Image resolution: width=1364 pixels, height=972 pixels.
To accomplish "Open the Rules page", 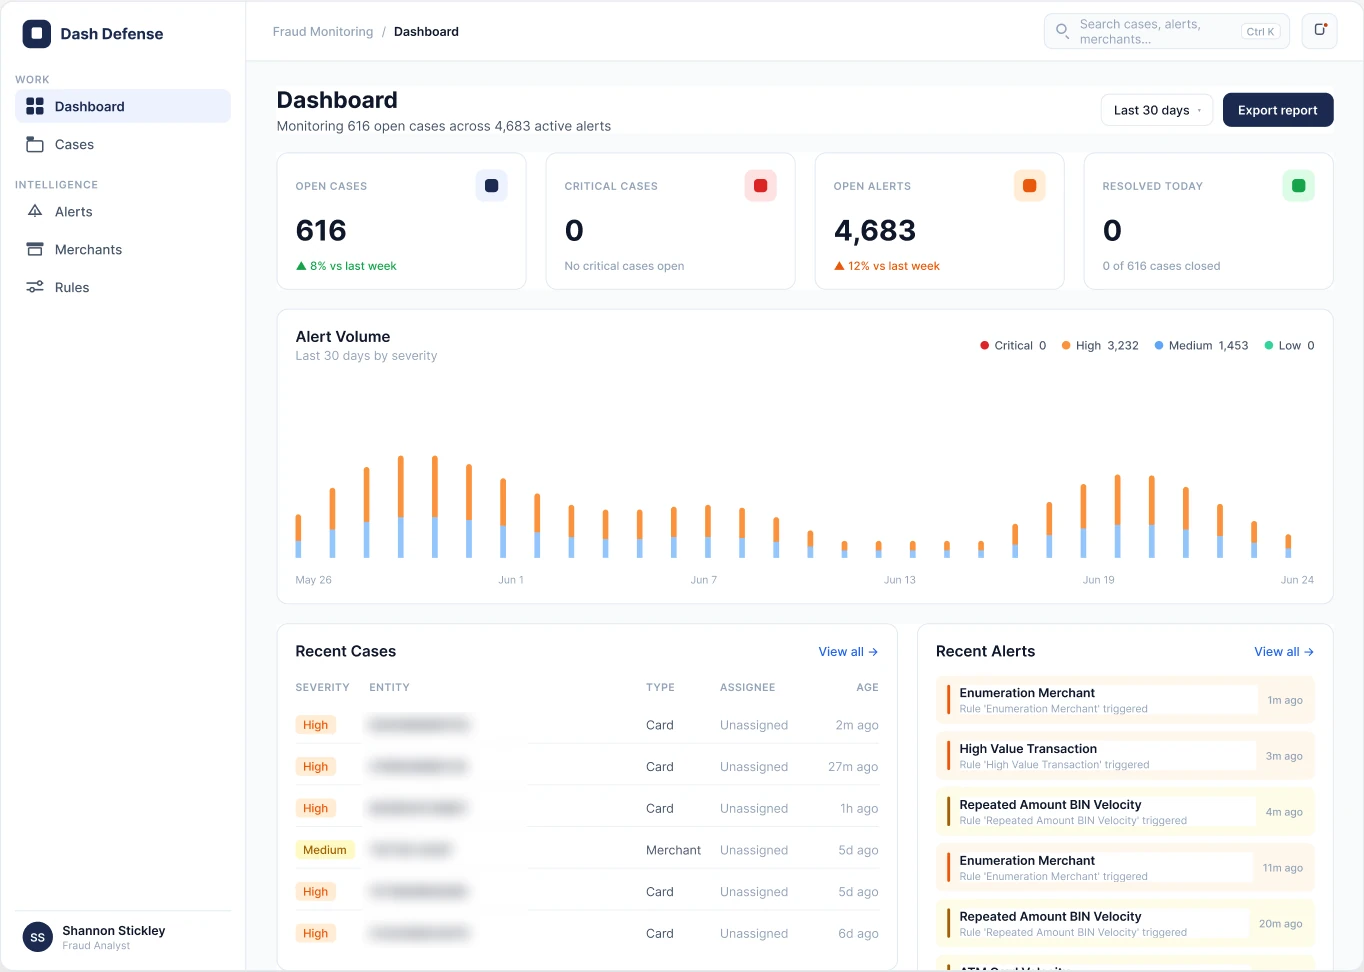I will click(123, 287).
